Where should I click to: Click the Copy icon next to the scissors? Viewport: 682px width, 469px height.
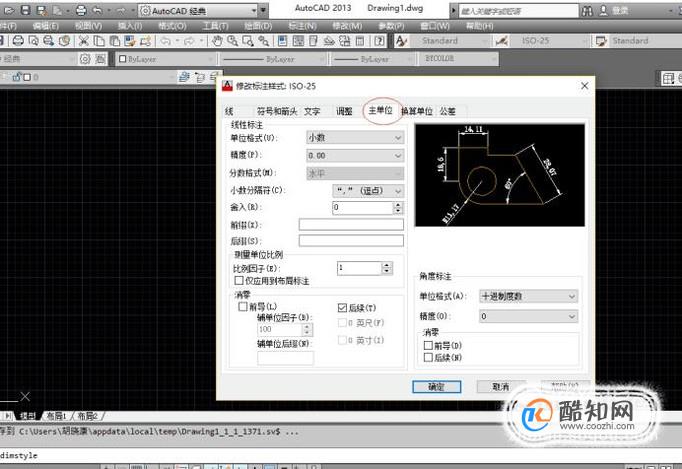(99, 41)
